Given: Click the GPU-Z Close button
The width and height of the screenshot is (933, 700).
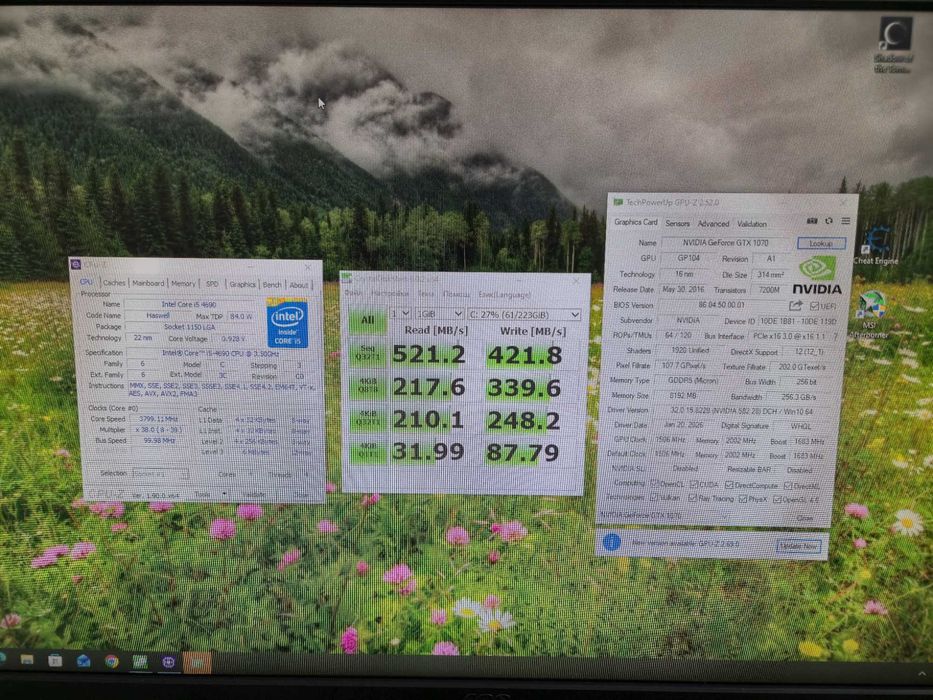Looking at the screenshot, I should (804, 518).
